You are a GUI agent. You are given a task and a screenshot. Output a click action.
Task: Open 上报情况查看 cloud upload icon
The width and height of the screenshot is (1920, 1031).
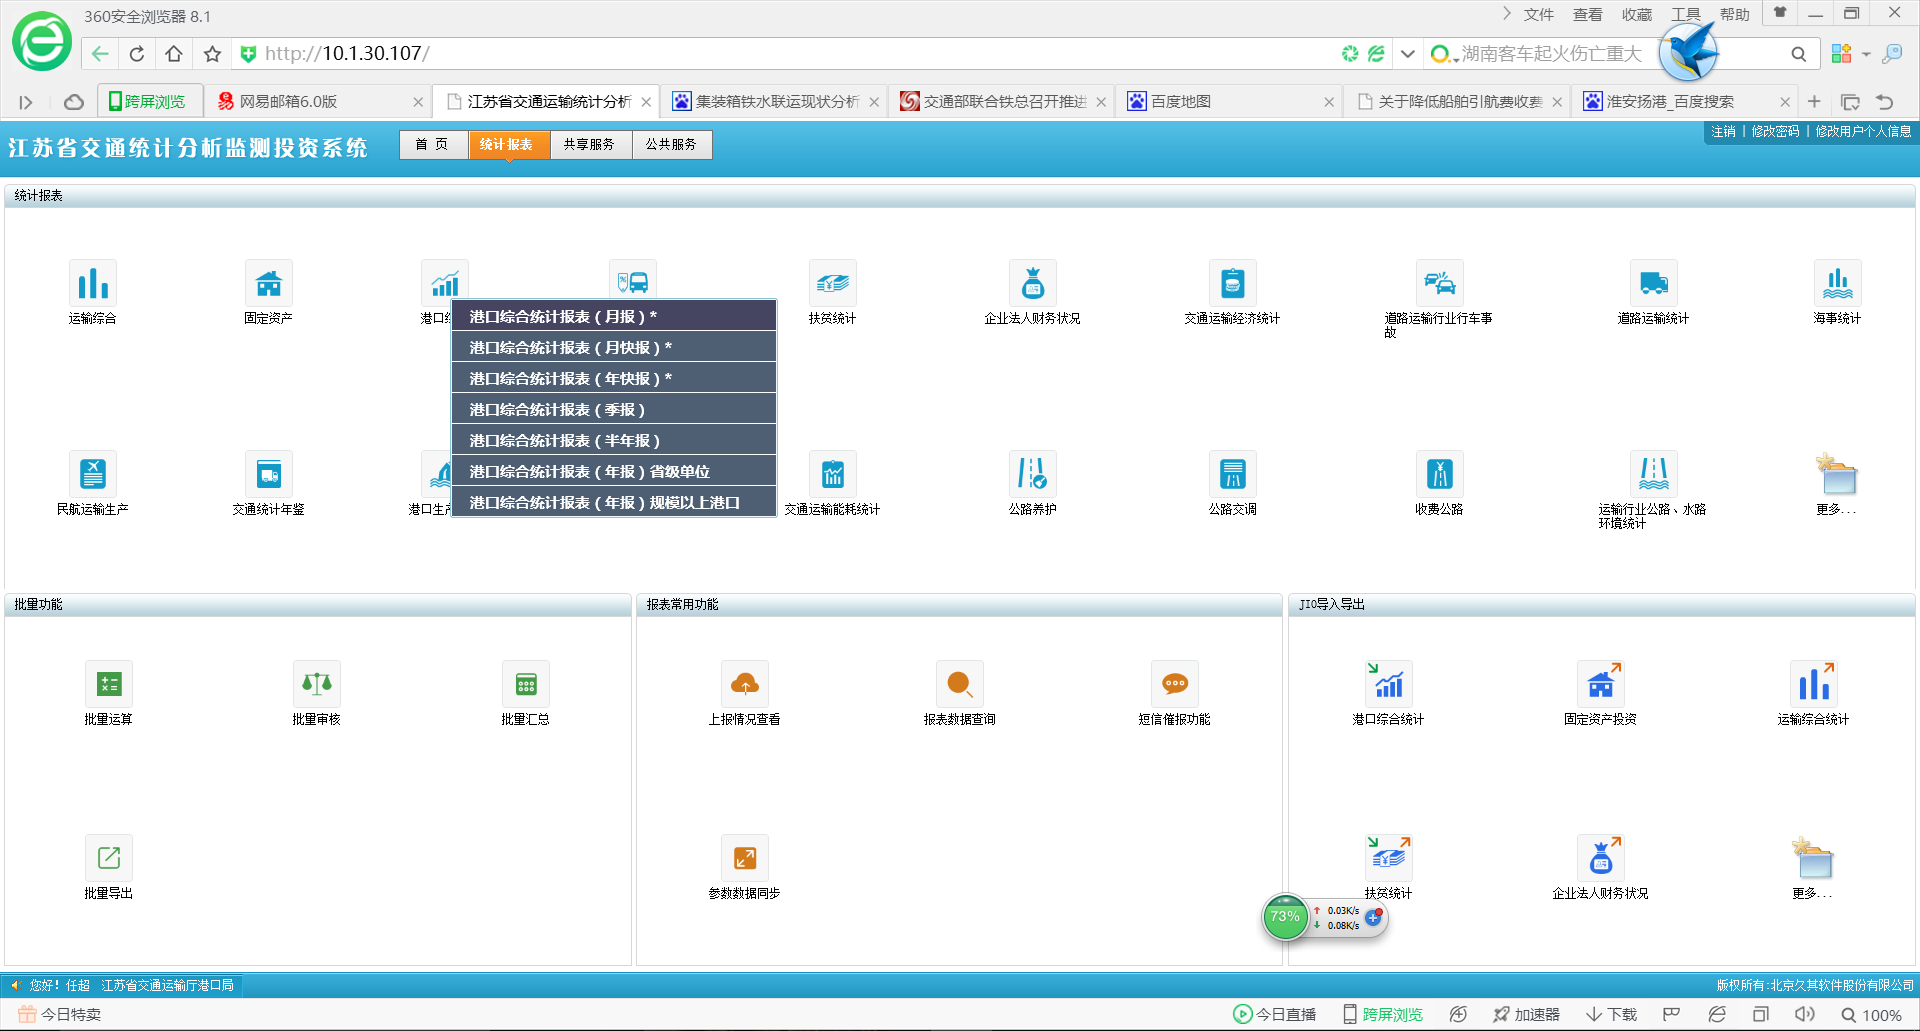[x=744, y=685]
